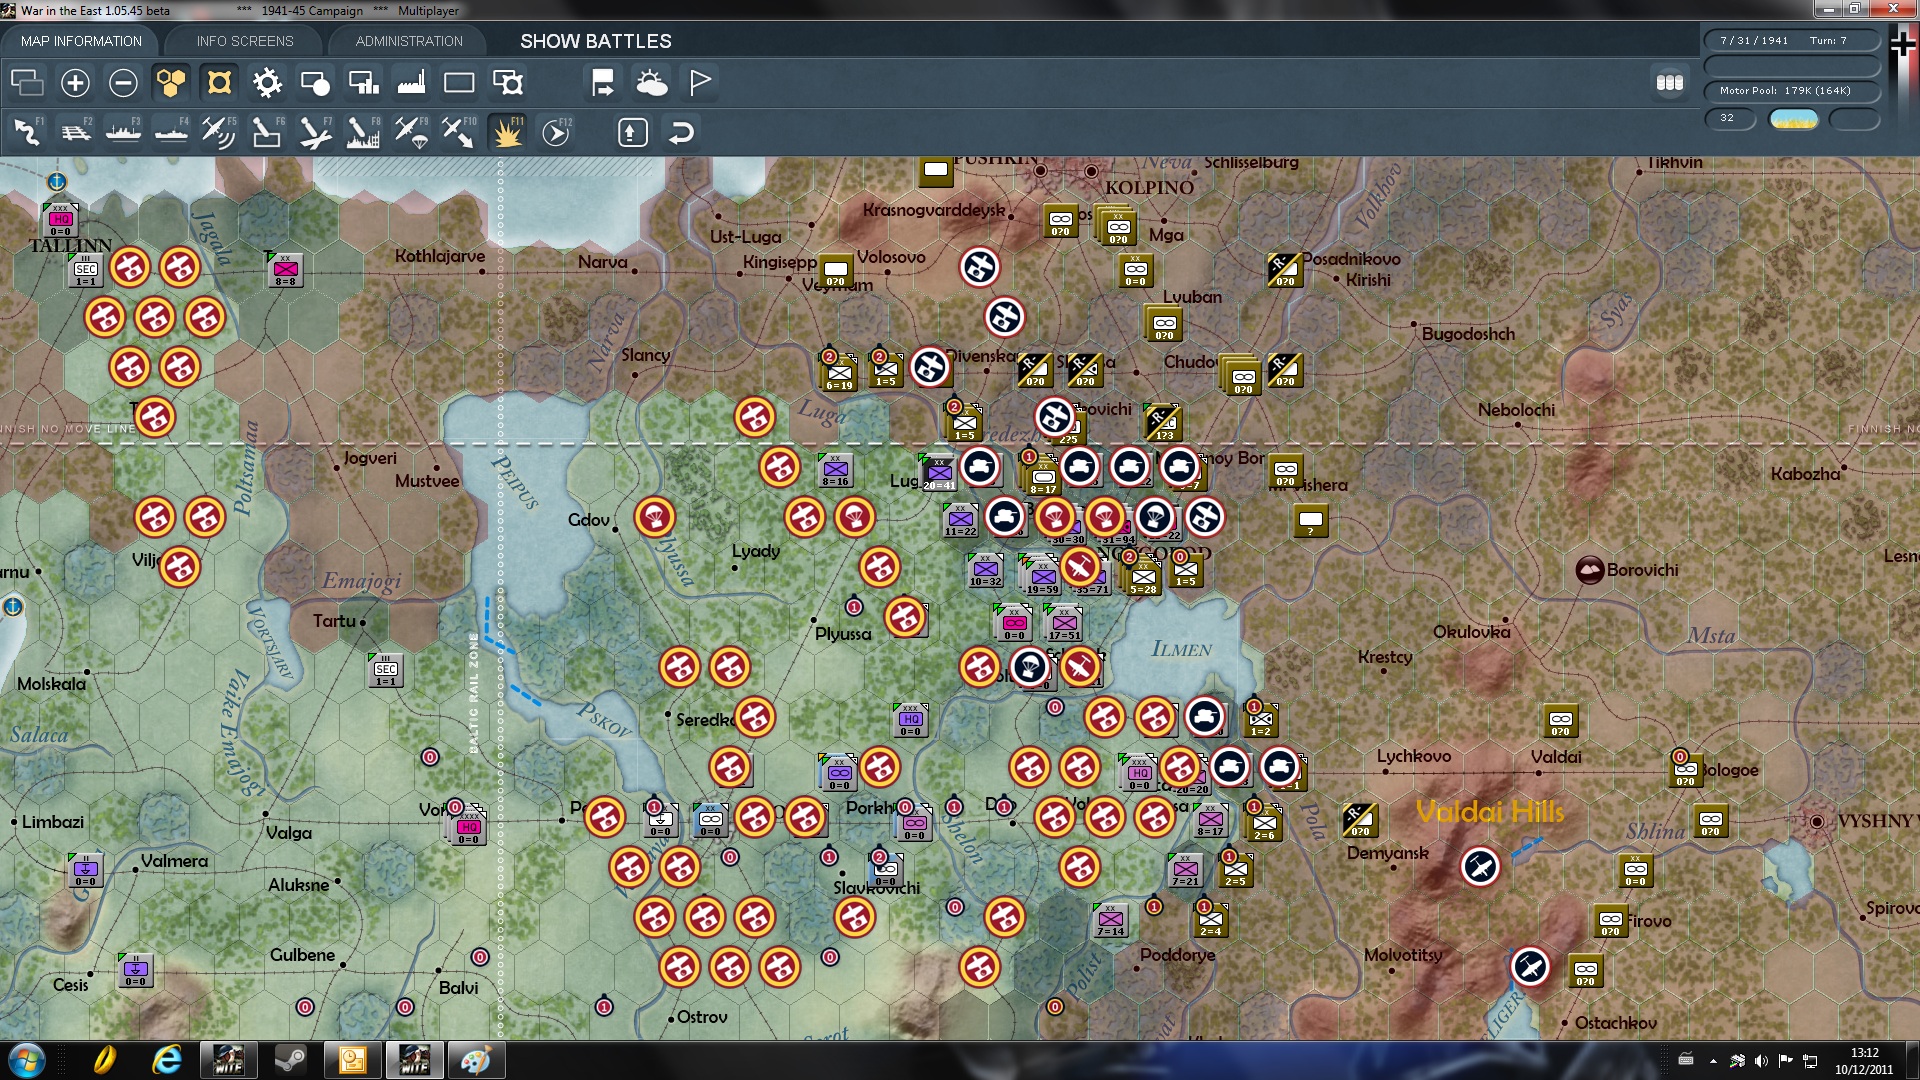
Task: Zoom in the map with plus icon
Action: click(75, 83)
